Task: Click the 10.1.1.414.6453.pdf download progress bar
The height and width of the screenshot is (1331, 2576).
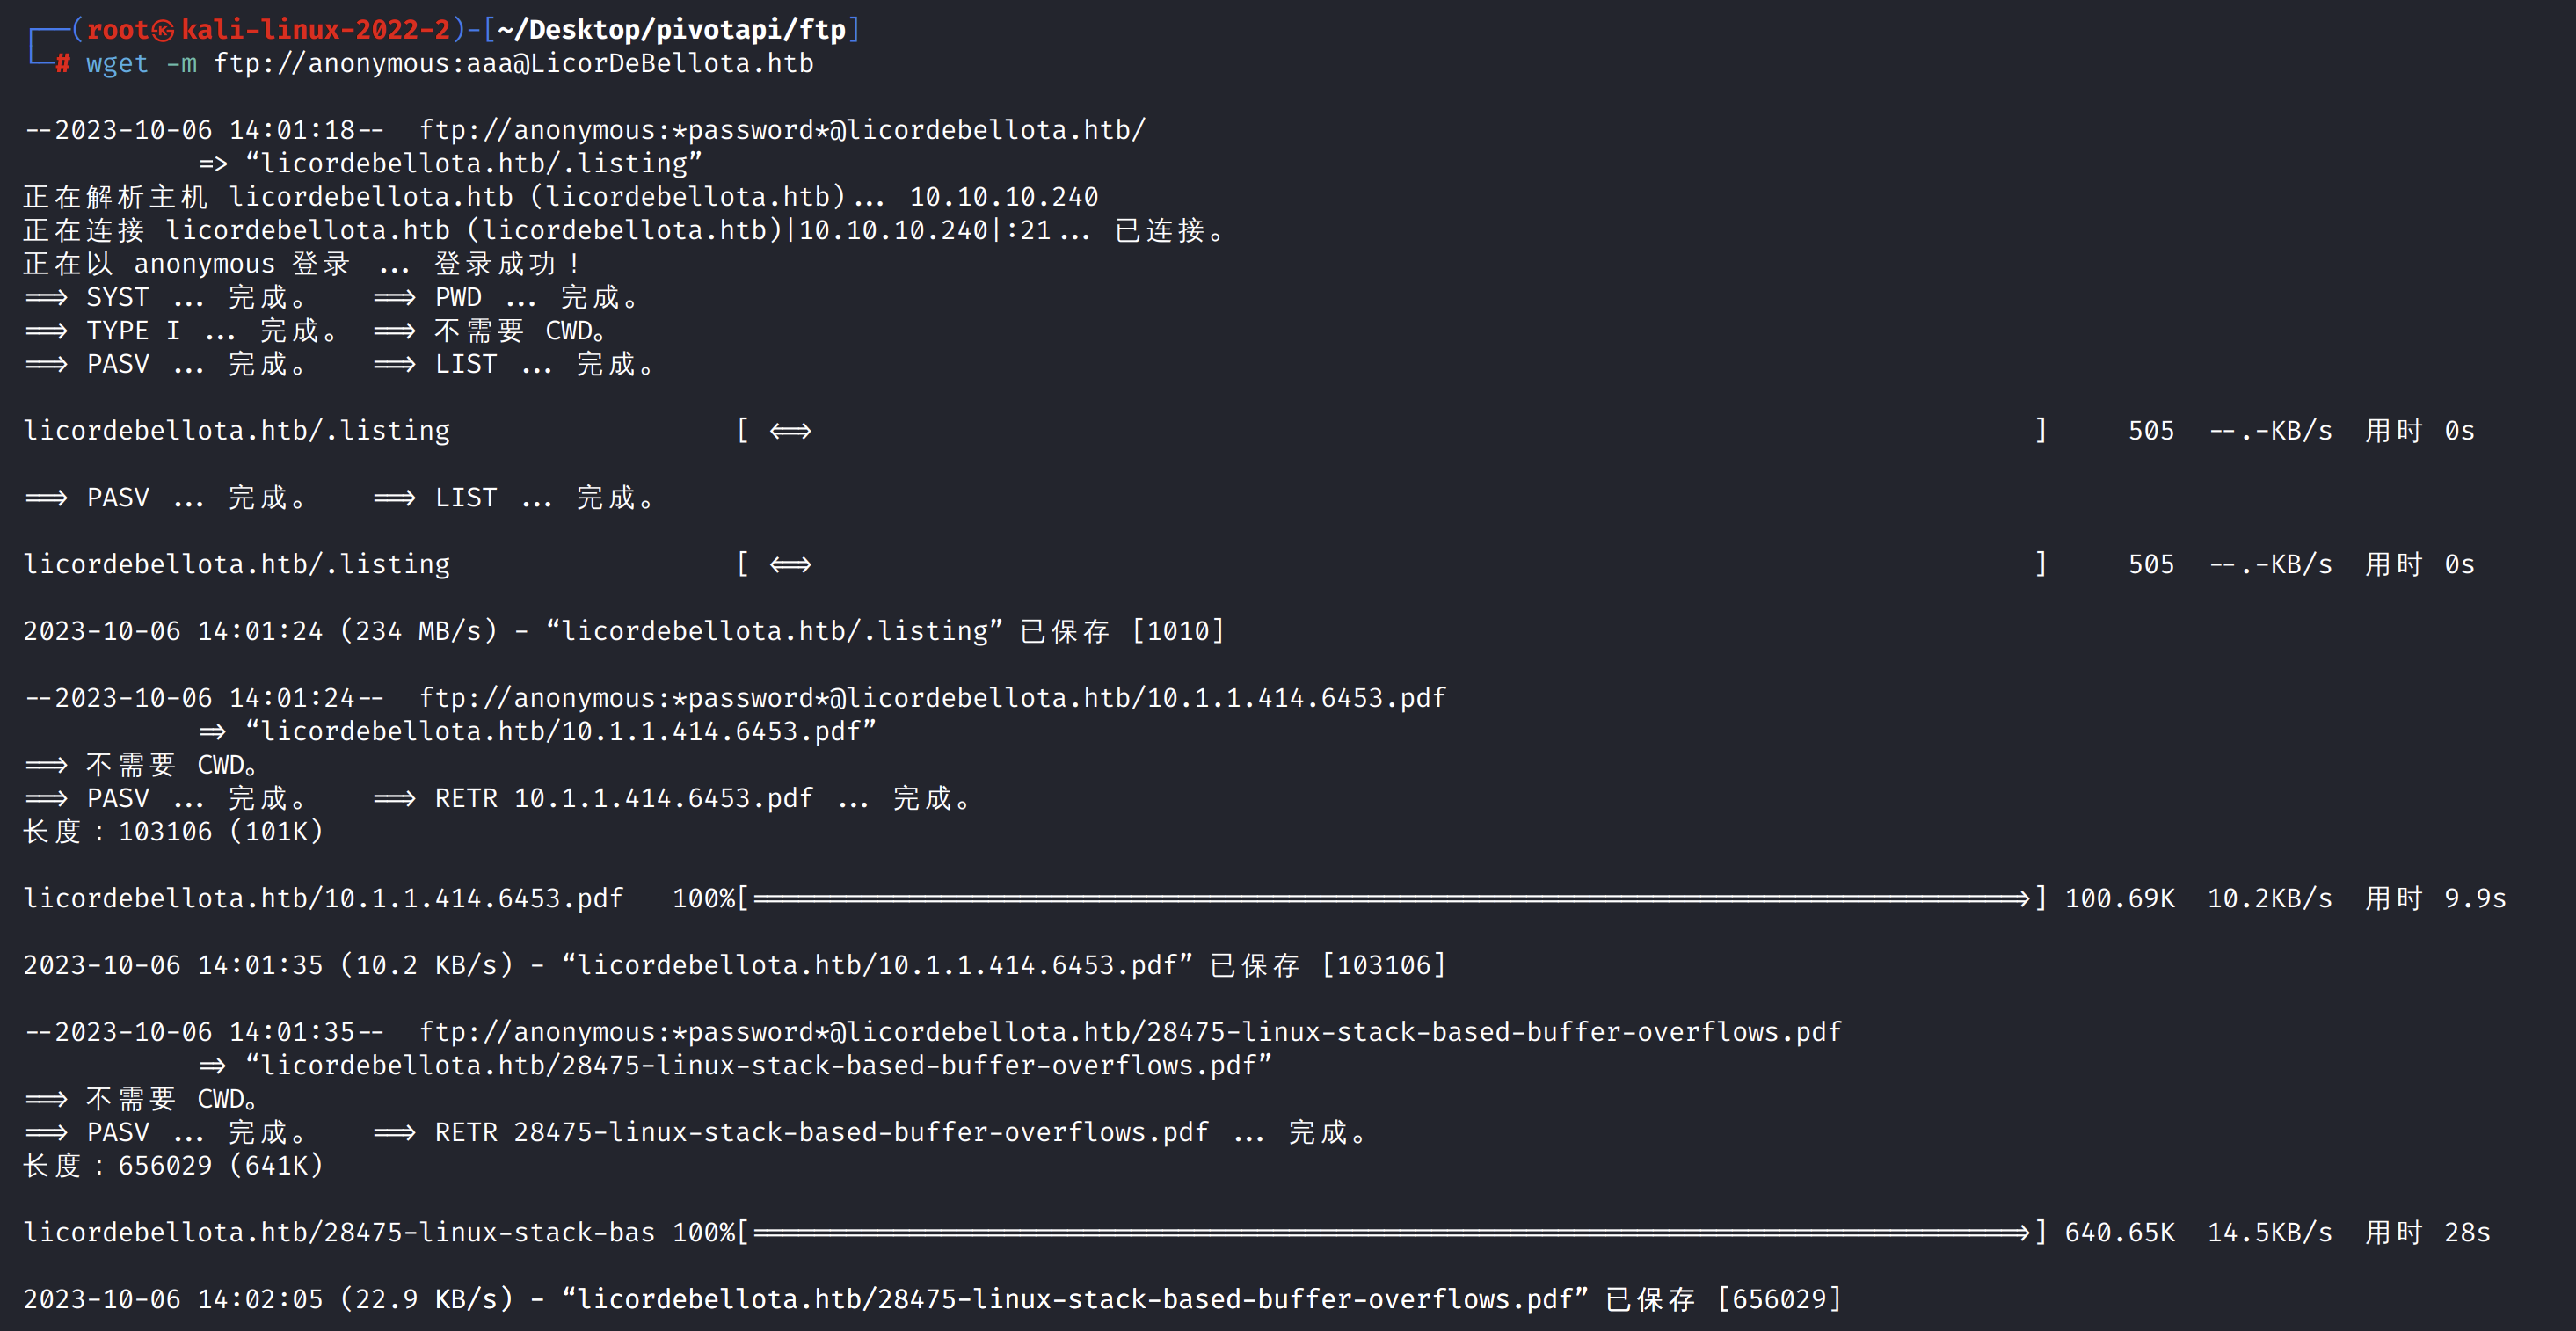Action: (1390, 899)
